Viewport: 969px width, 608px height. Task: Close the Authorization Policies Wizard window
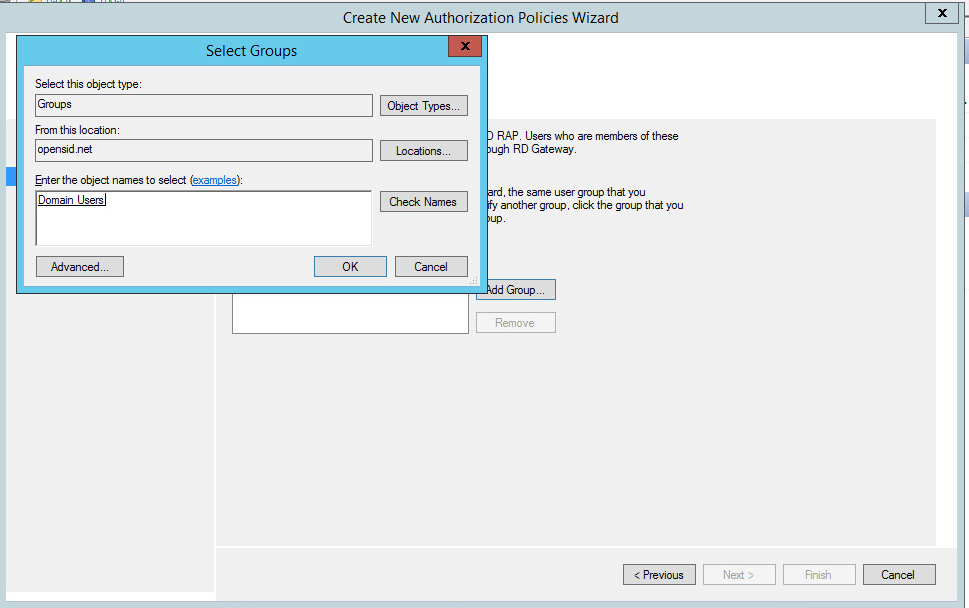pyautogui.click(x=939, y=14)
